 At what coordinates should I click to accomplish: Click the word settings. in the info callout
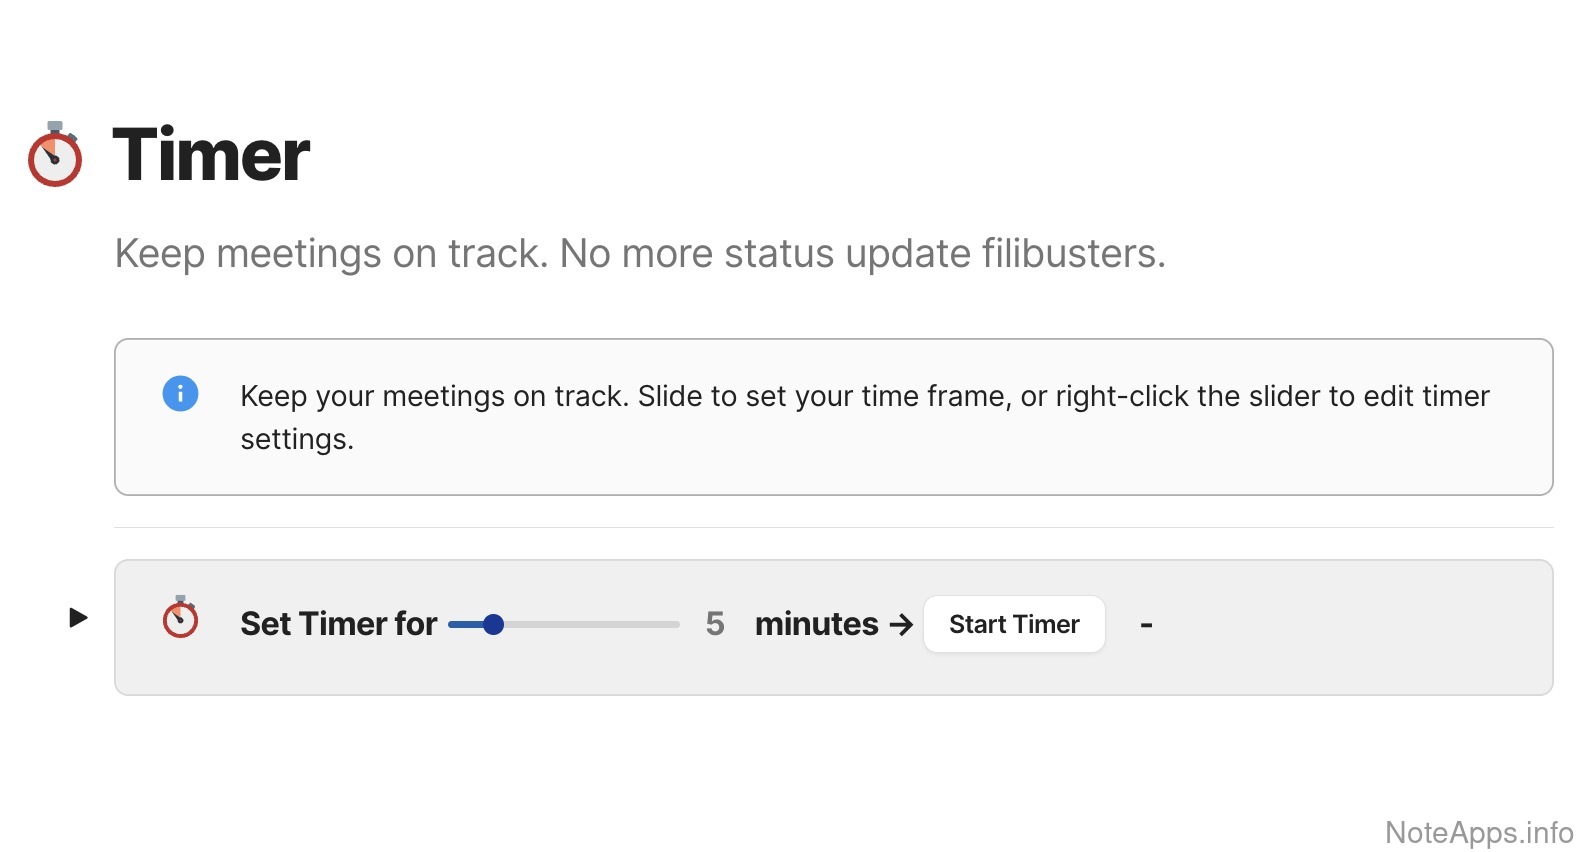pyautogui.click(x=297, y=440)
